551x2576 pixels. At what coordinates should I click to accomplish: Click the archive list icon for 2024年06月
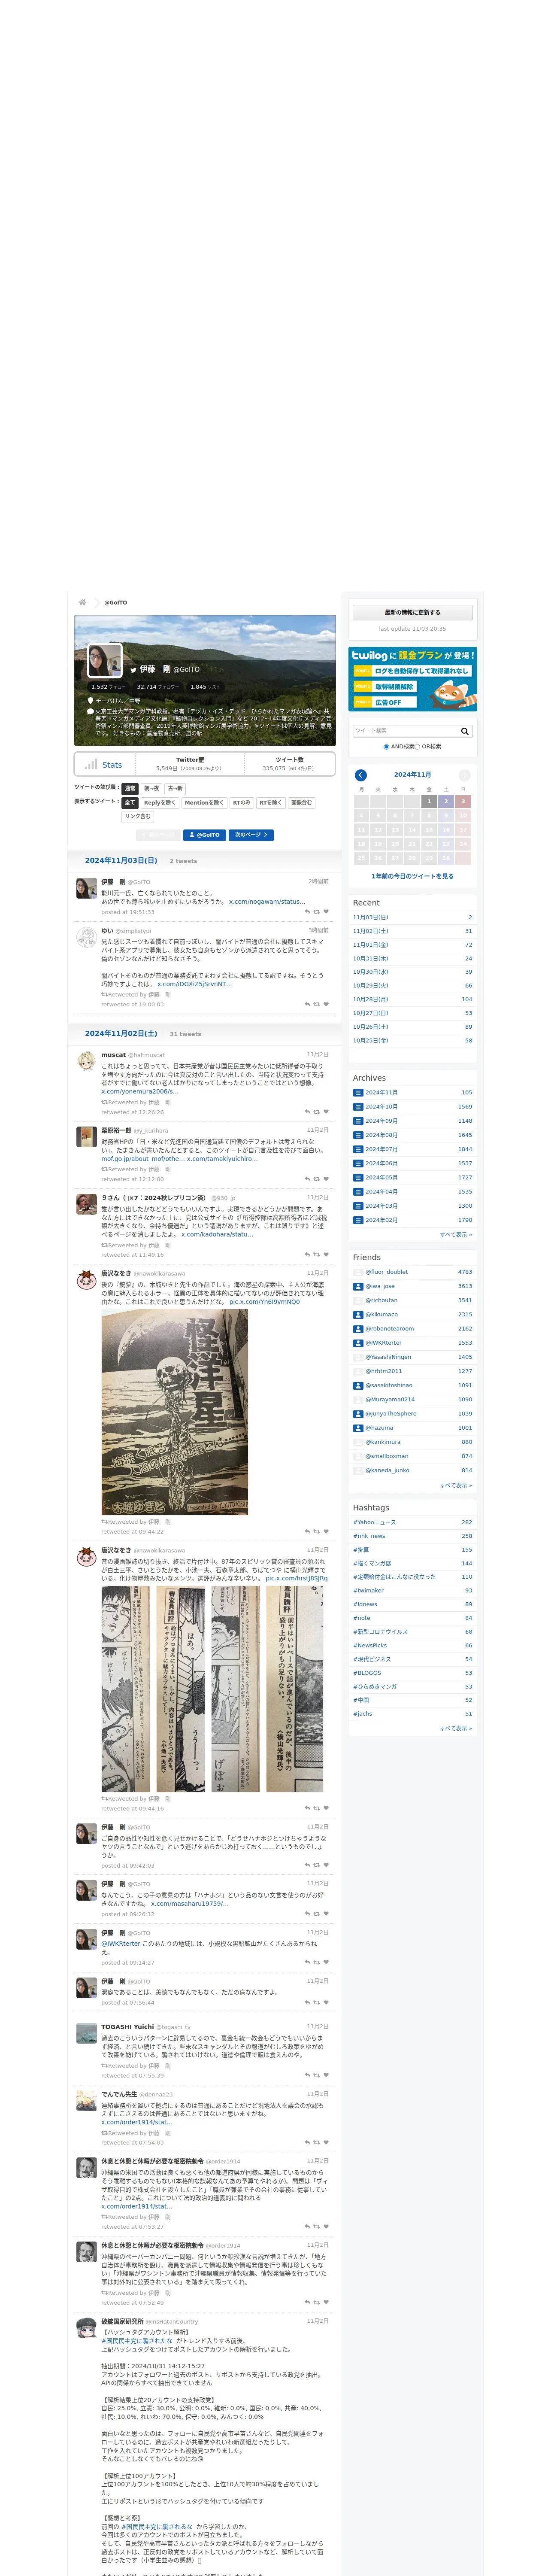pos(358,1163)
